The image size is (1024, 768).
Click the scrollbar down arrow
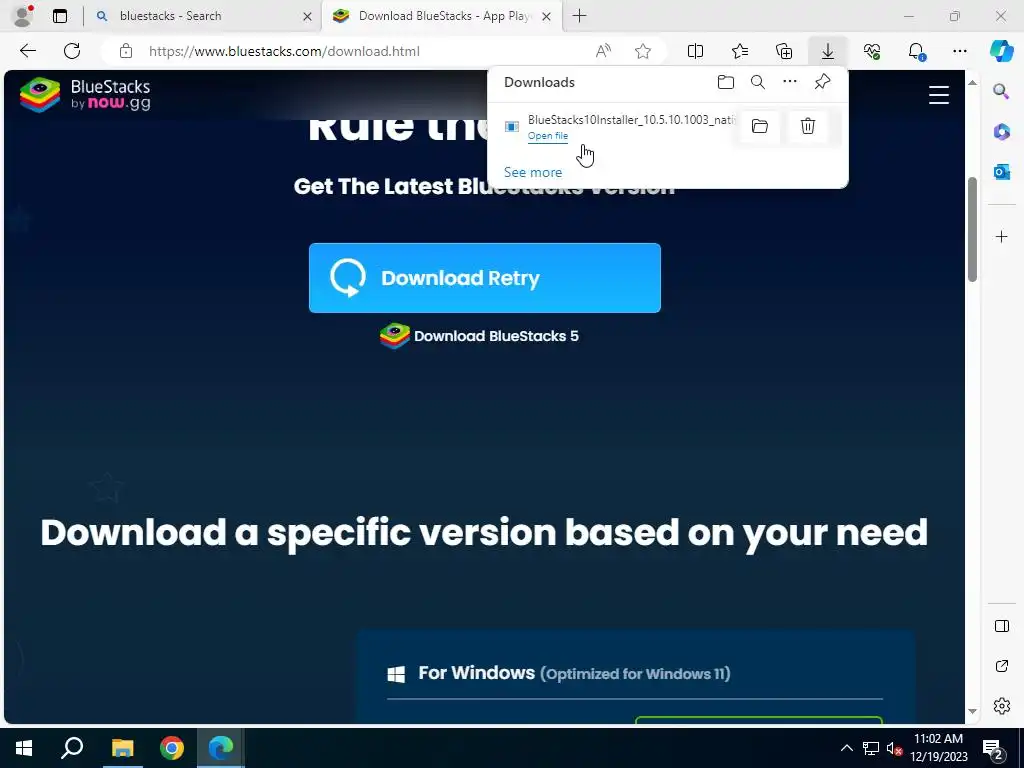pos(972,711)
